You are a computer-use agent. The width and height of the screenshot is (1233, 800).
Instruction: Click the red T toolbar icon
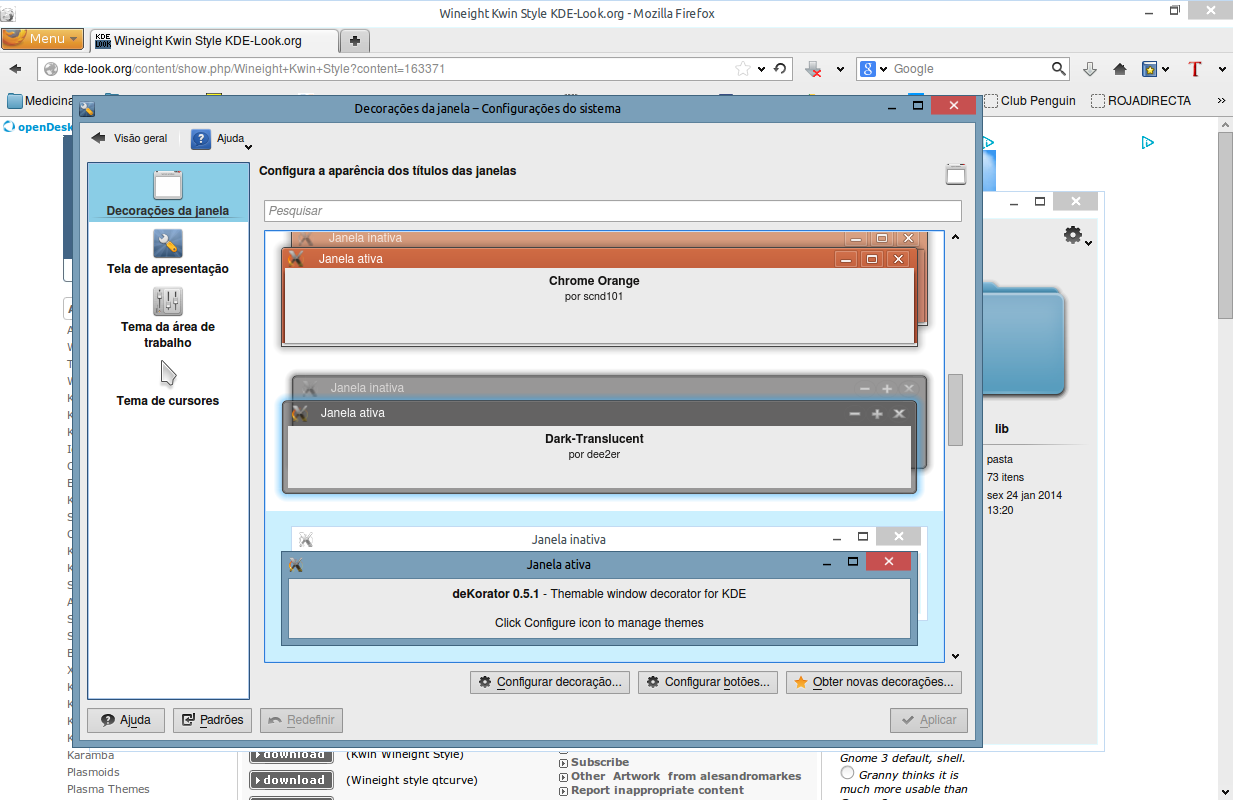(x=1194, y=69)
